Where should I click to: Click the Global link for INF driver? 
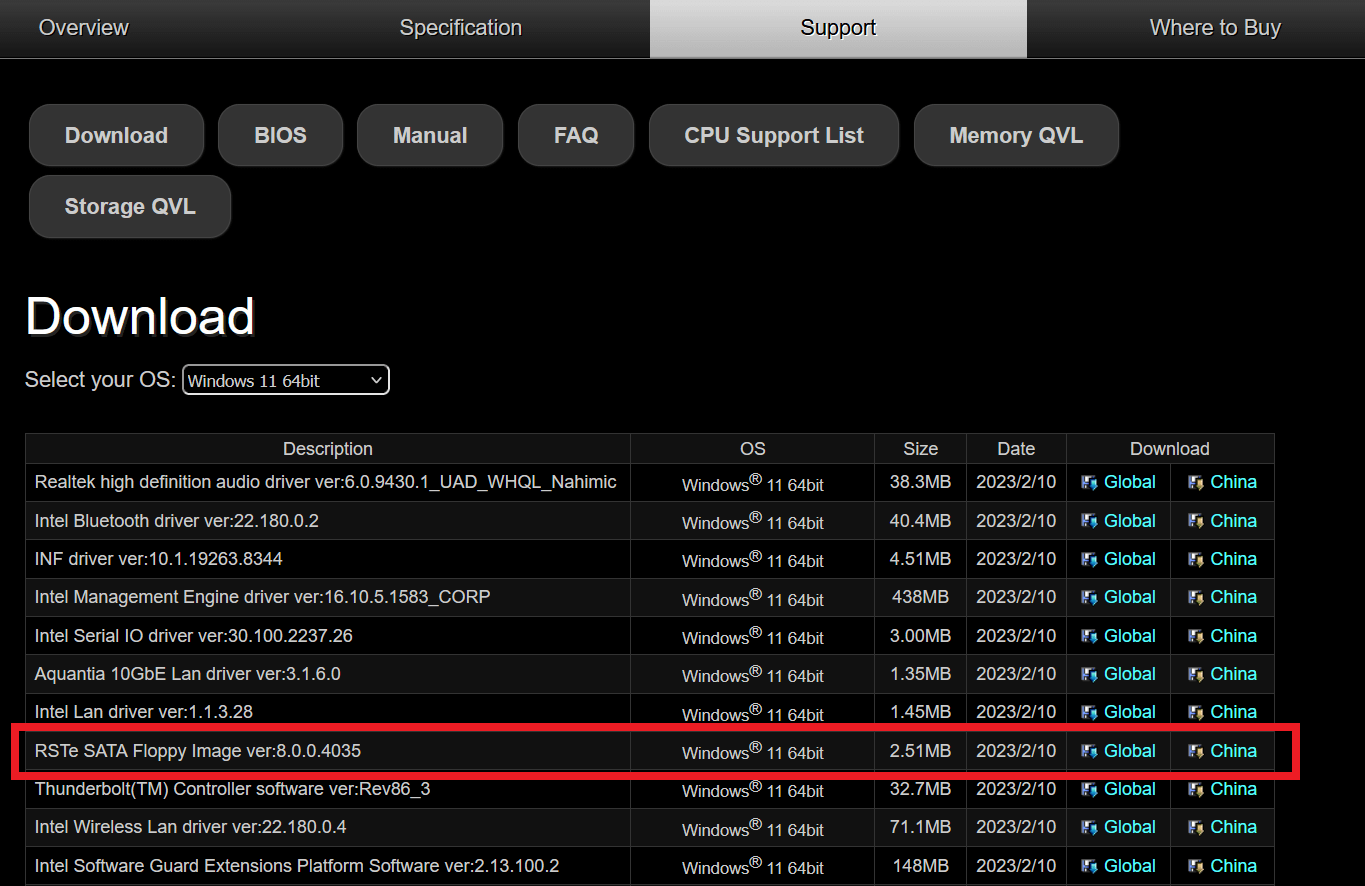[1130, 559]
